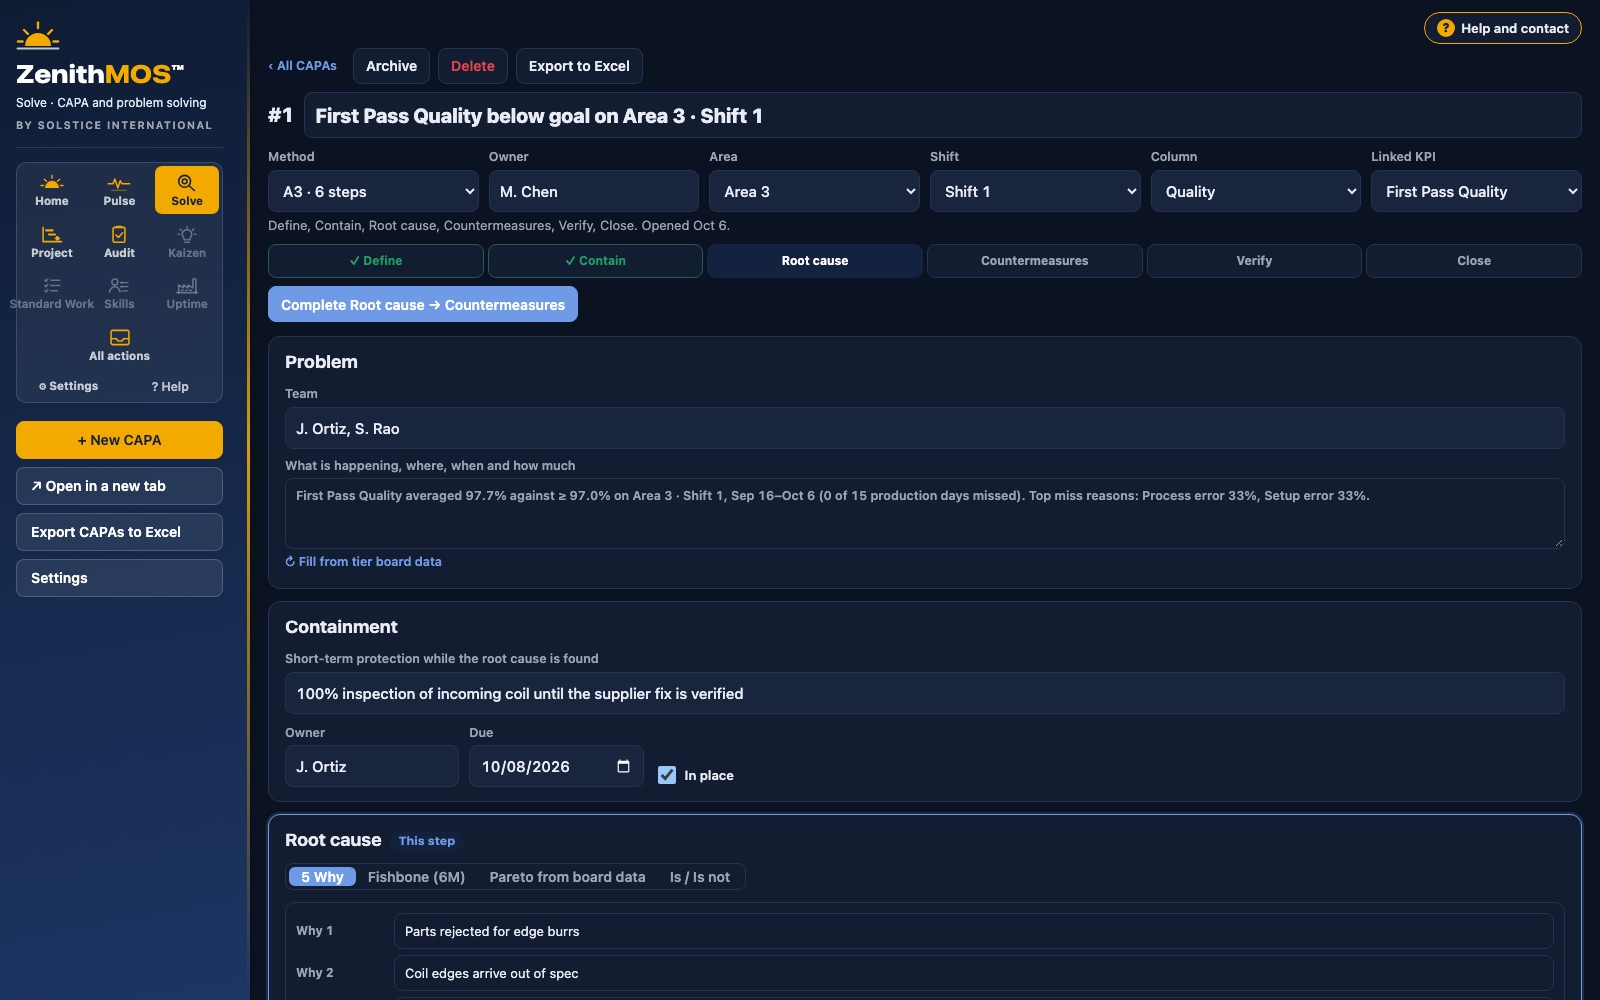Switch to the Verify step tab
The image size is (1600, 1000).
[x=1254, y=261]
